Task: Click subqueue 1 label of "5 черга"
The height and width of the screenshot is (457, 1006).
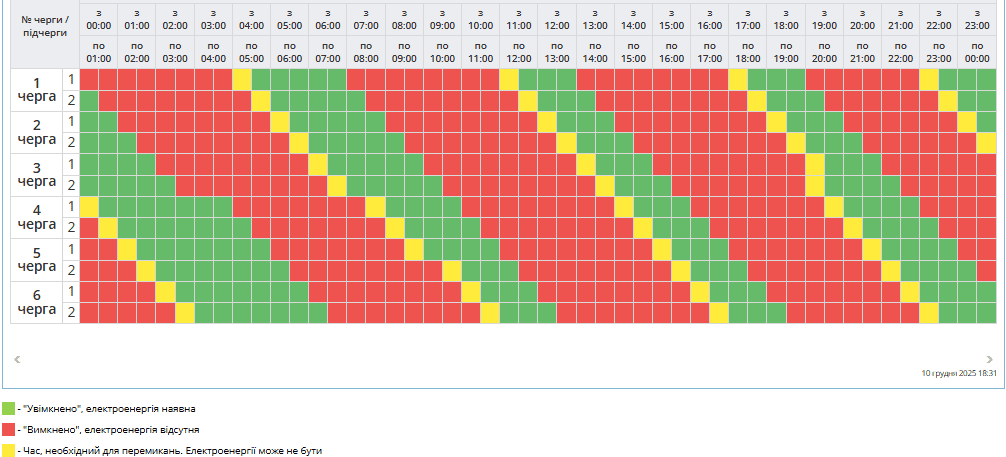Action: pos(71,249)
